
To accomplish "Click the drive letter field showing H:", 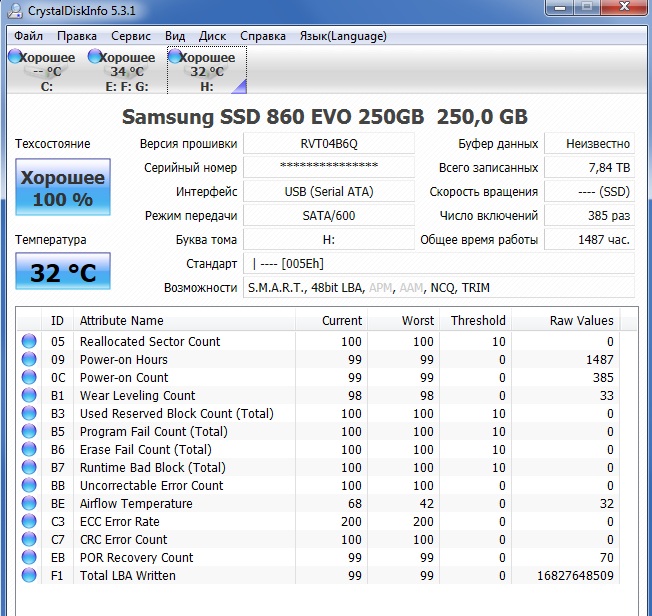I will 328,240.
